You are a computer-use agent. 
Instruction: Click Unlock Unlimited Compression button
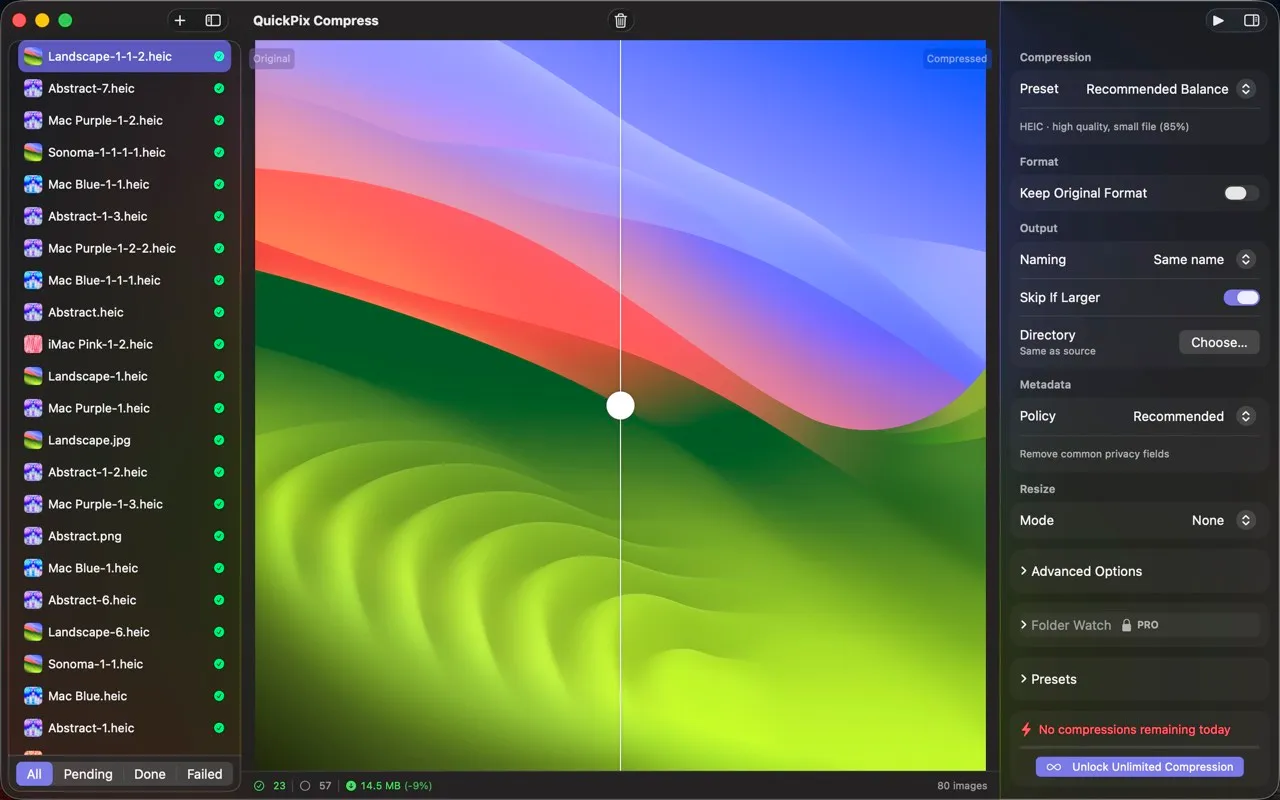1140,767
